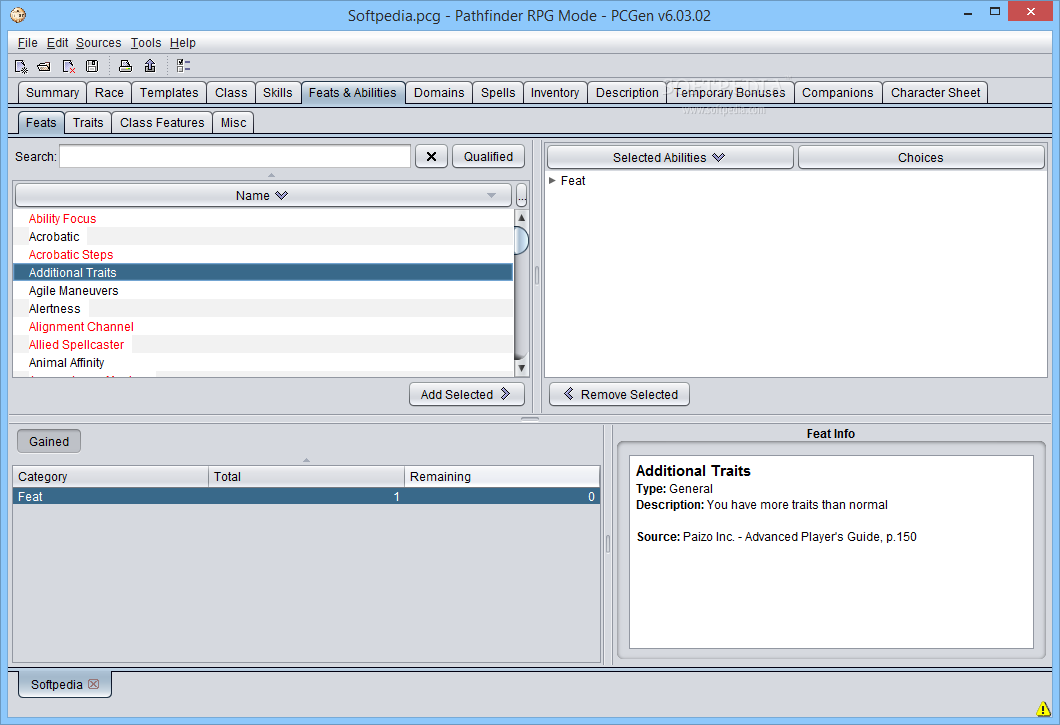Switch to the Class tab
Viewport: 1060px width, 725px height.
(x=231, y=93)
